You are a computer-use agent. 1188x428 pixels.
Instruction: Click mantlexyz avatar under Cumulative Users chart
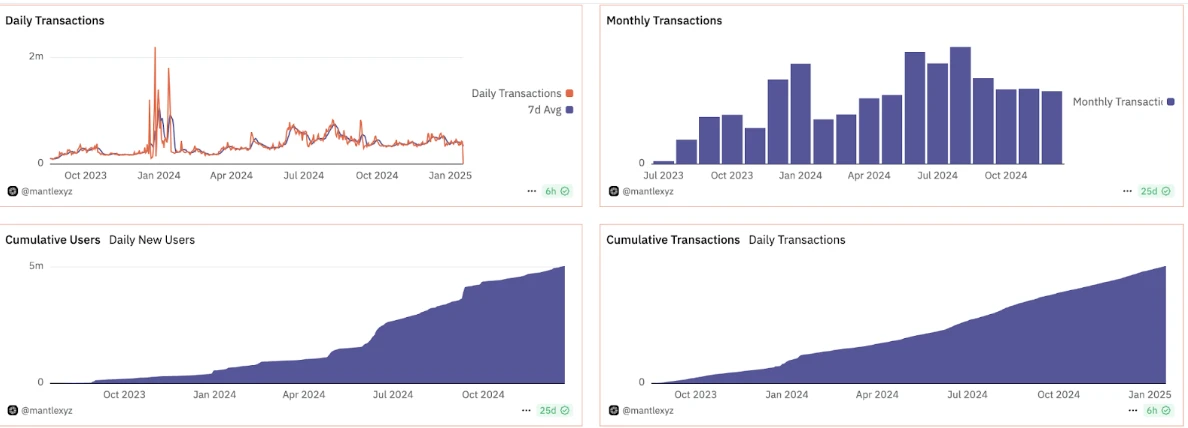[12, 410]
